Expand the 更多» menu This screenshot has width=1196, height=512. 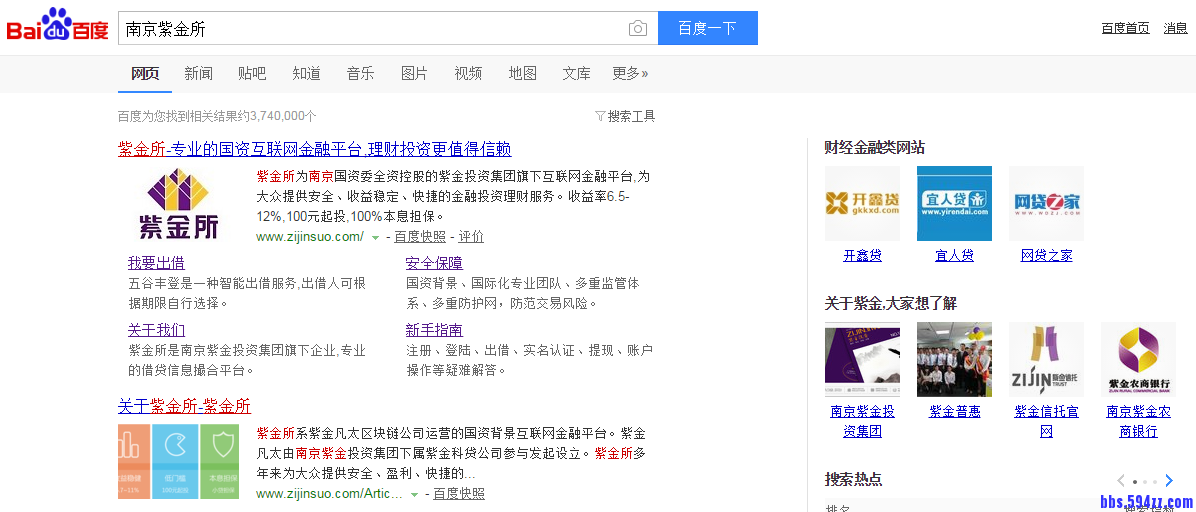pos(630,73)
